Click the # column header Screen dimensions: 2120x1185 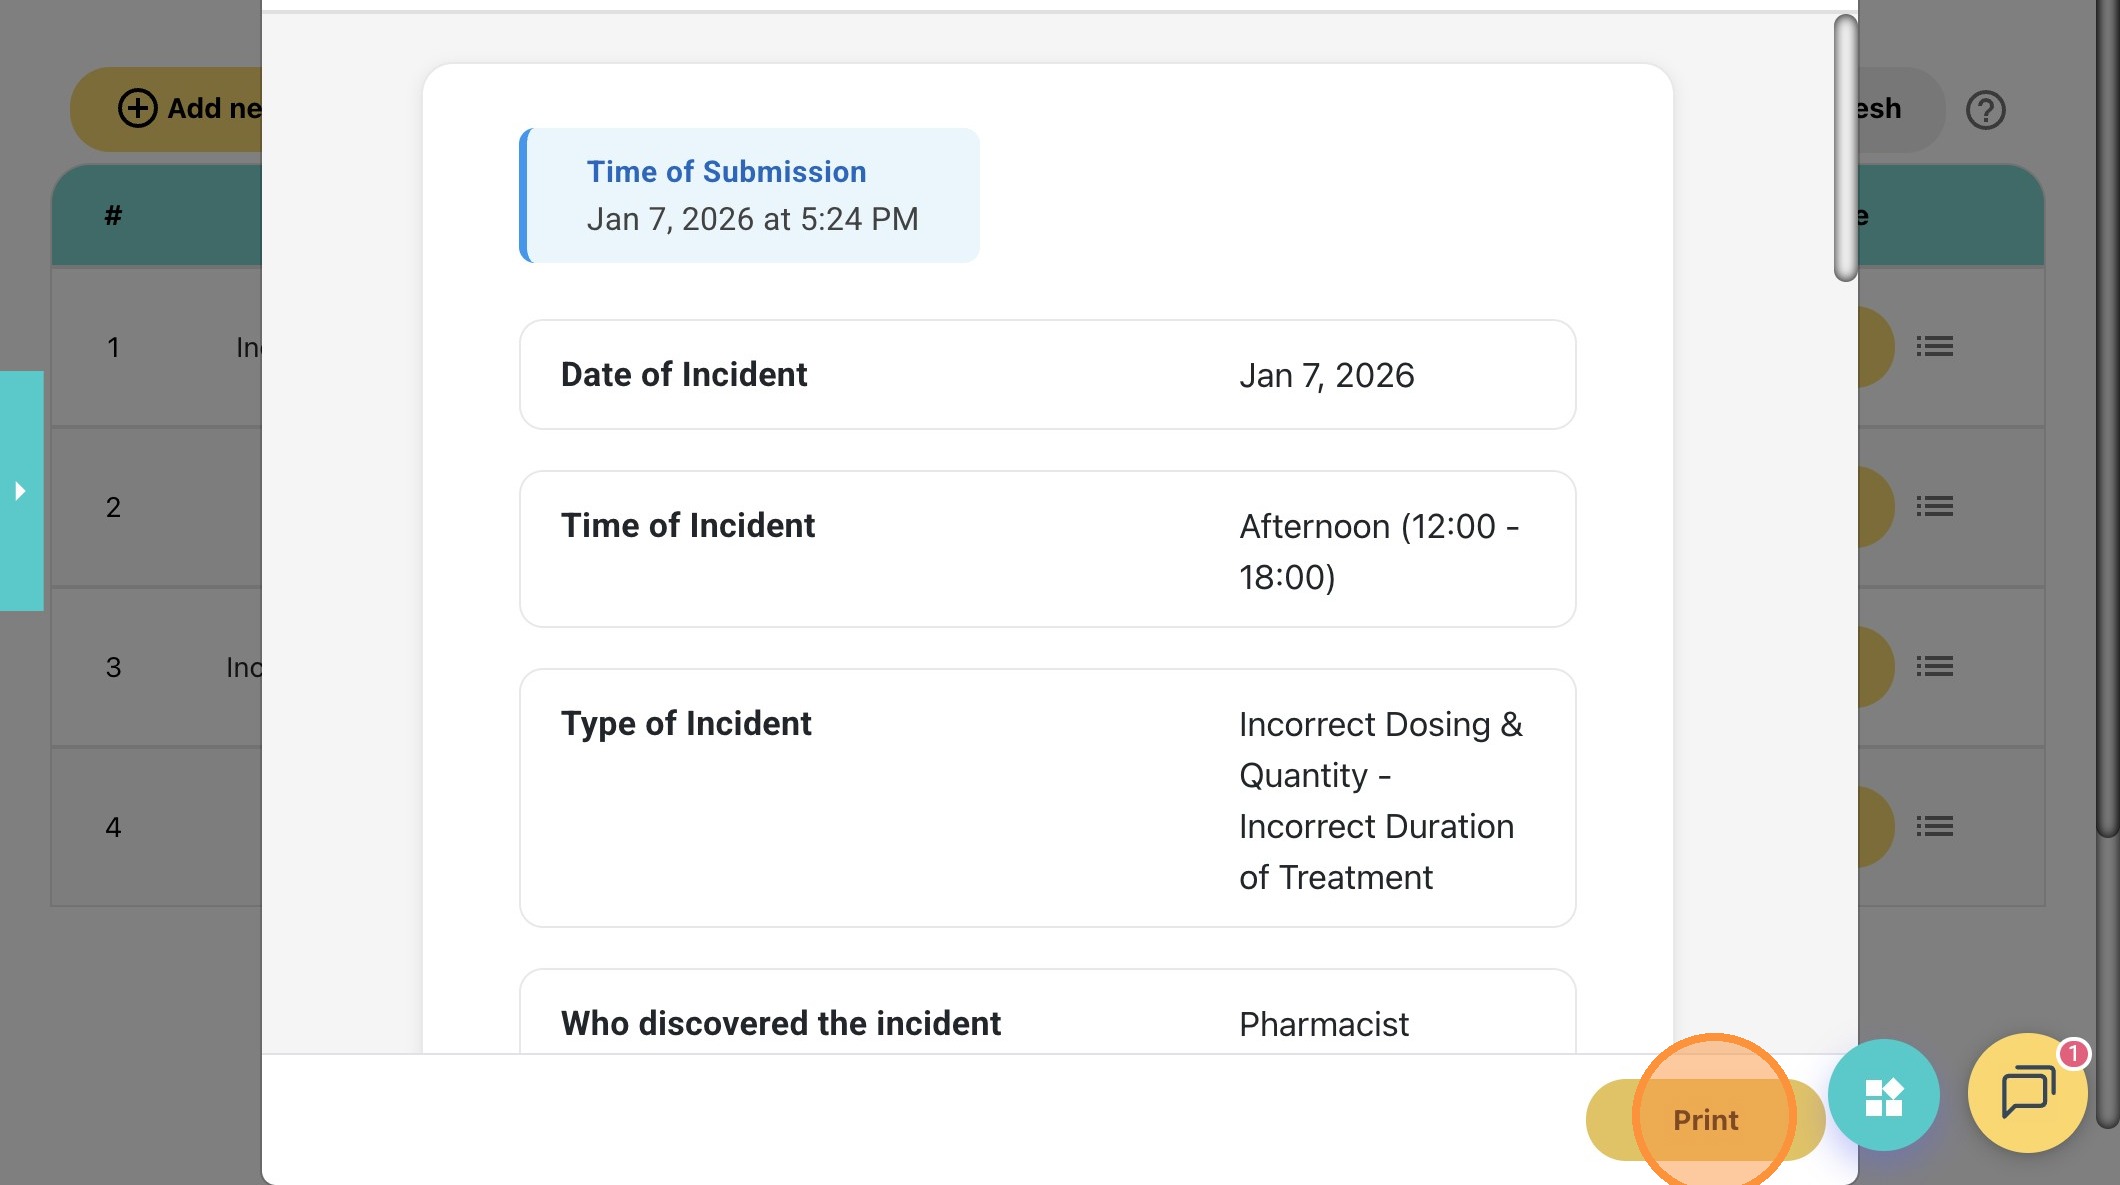113,215
